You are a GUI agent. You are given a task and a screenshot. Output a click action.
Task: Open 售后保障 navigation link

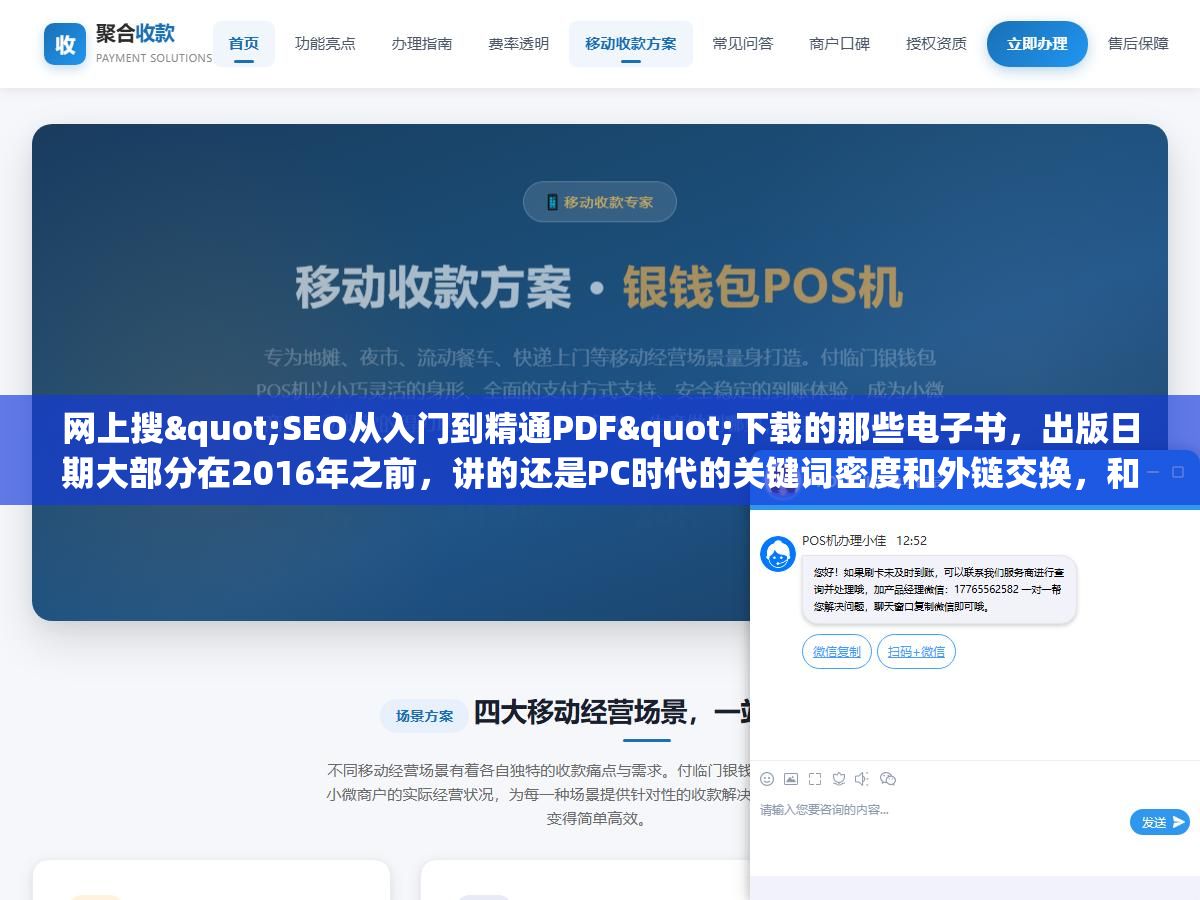tap(1138, 44)
